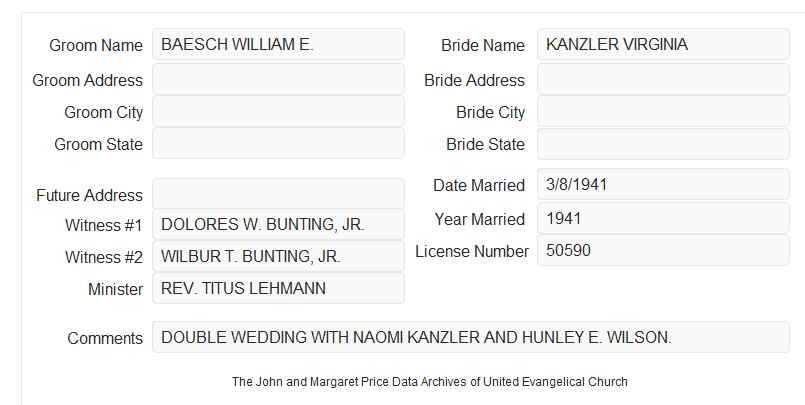Select the Future Address field

pos(278,194)
